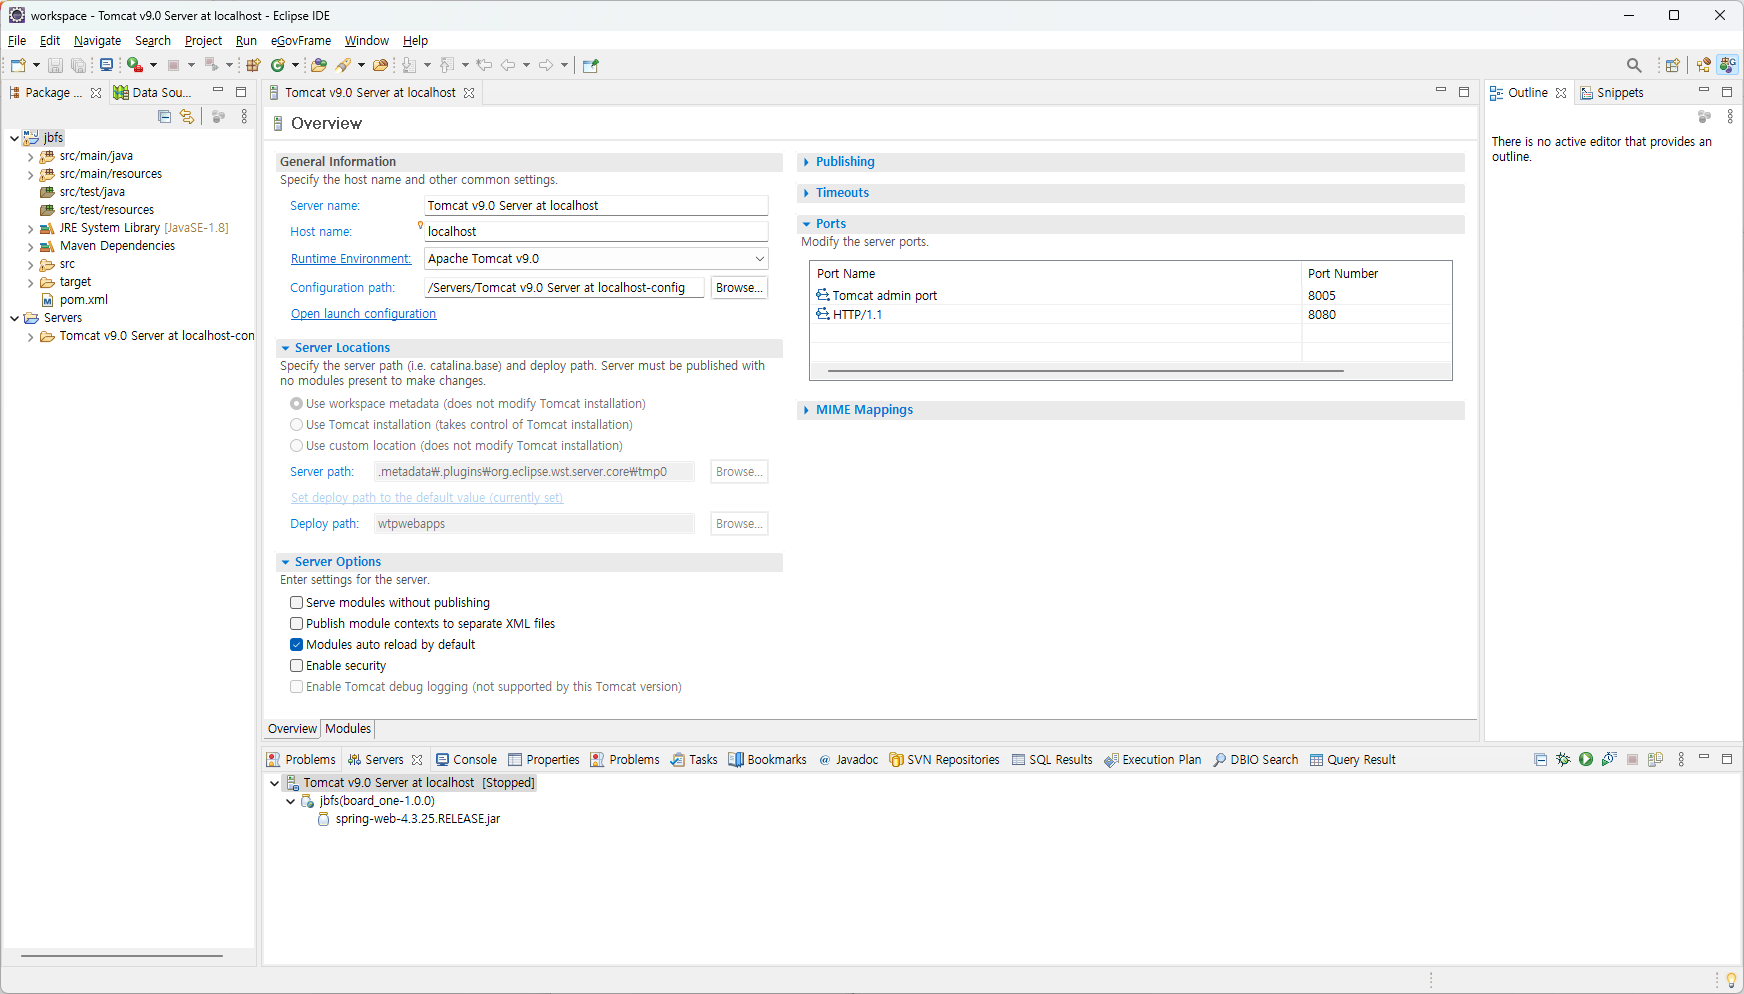Image resolution: width=1744 pixels, height=994 pixels.
Task: Switch to the Modules editor tab
Action: coord(348,729)
